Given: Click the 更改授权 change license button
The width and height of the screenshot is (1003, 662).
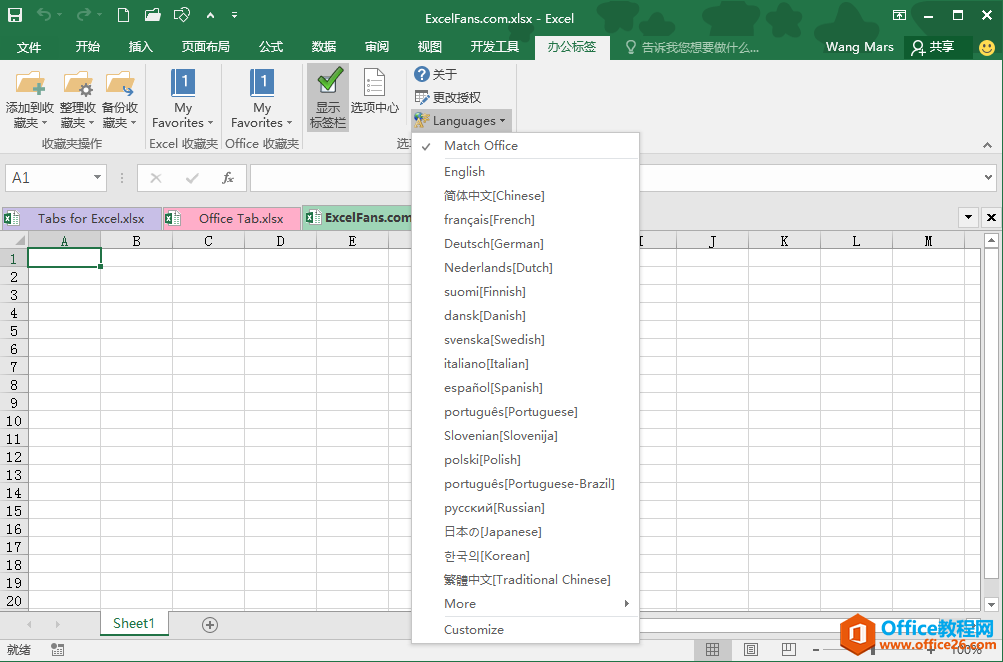Looking at the screenshot, I should (447, 97).
